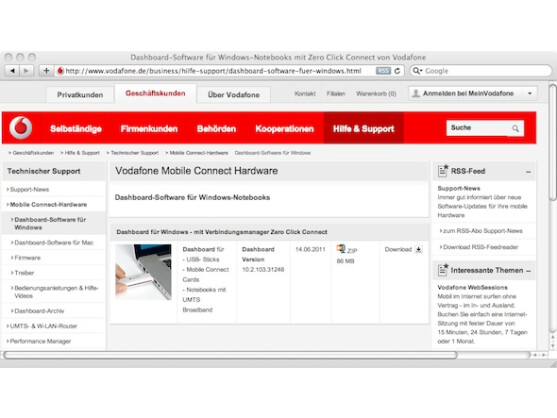Open Dashboard-Archiv in the sidebar

point(39,311)
